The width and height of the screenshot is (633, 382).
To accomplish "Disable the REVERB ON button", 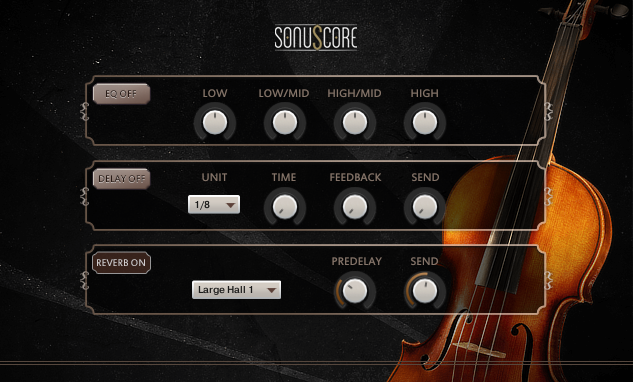I will pyautogui.click(x=122, y=263).
